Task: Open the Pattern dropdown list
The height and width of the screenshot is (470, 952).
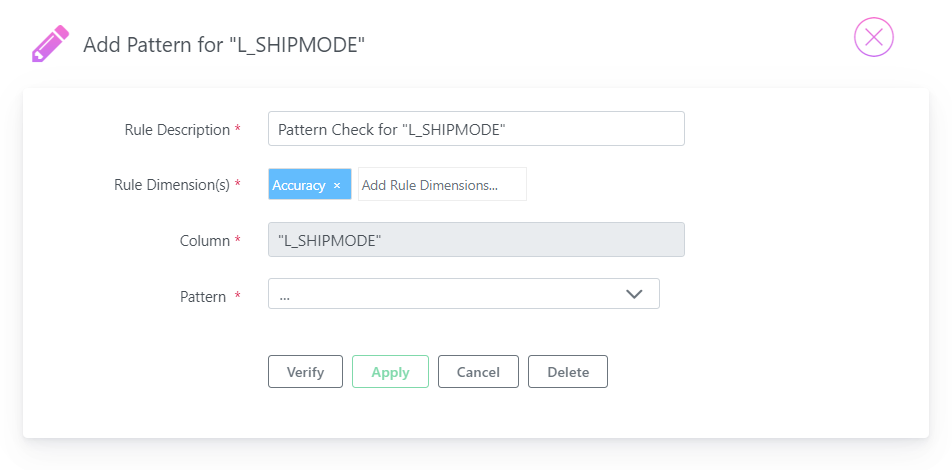Action: [463, 294]
